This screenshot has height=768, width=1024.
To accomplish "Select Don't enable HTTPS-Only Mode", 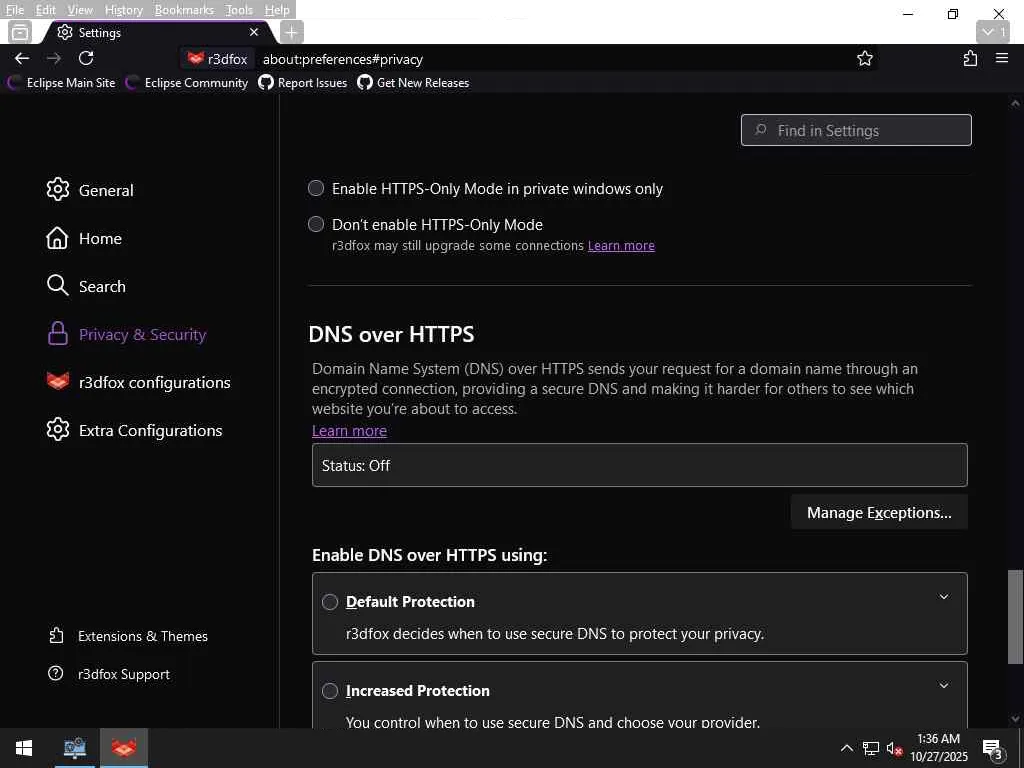I will coord(316,224).
